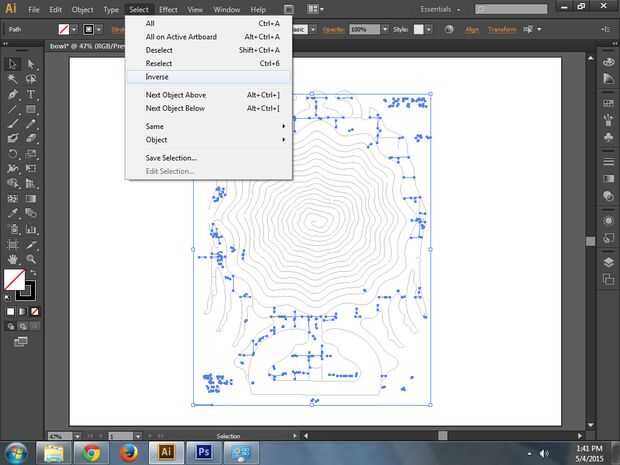The height and width of the screenshot is (465, 620).
Task: Select the Eyedropper tool
Action: 13,213
